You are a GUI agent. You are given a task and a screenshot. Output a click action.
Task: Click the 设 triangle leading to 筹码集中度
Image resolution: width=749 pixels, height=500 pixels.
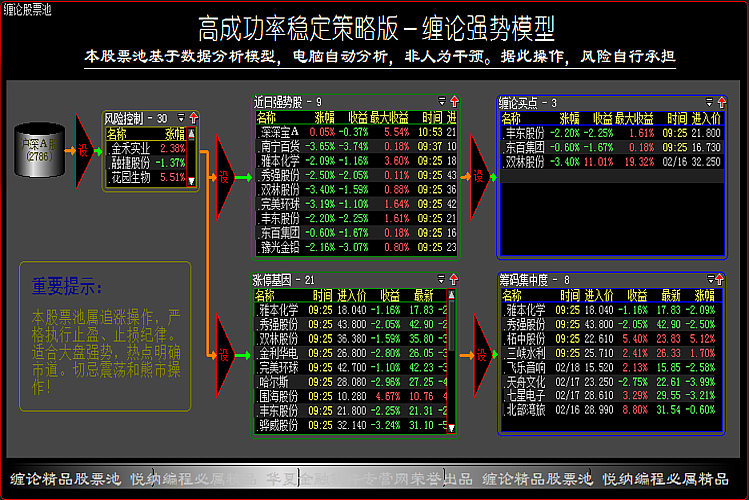pyautogui.click(x=478, y=355)
